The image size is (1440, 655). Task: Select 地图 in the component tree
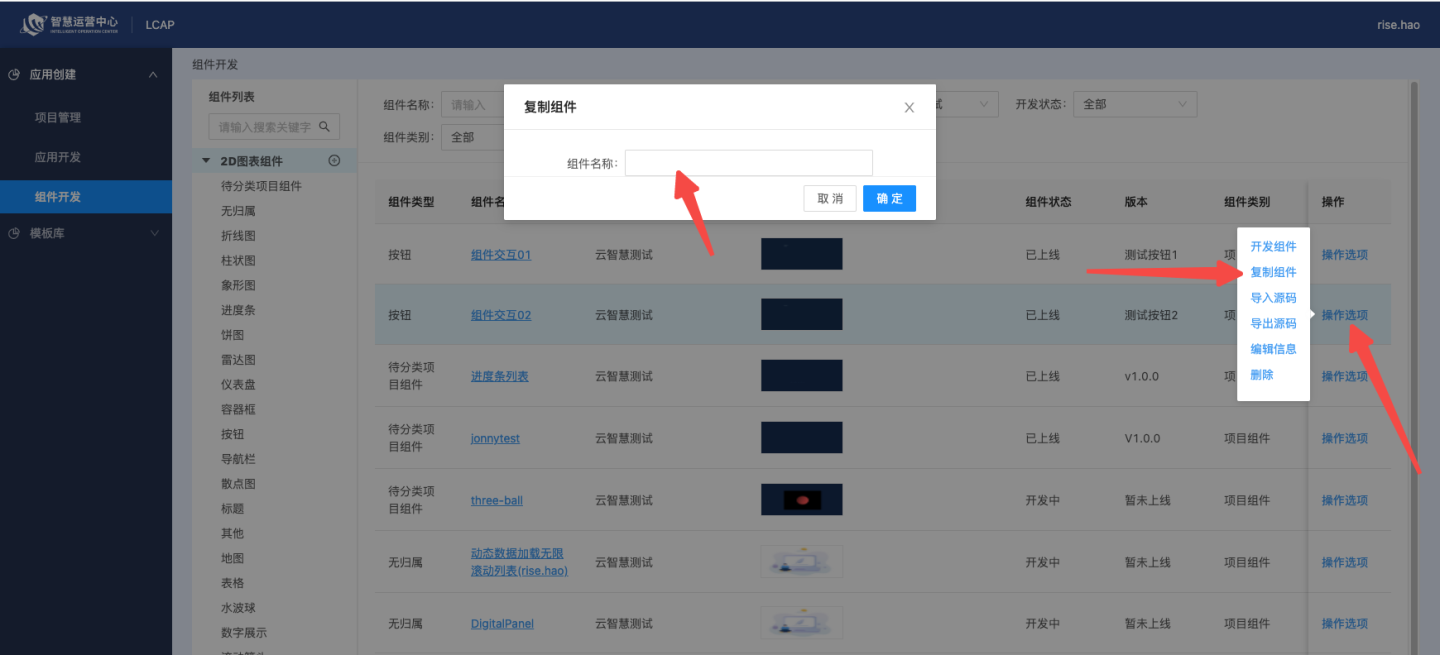[232, 558]
